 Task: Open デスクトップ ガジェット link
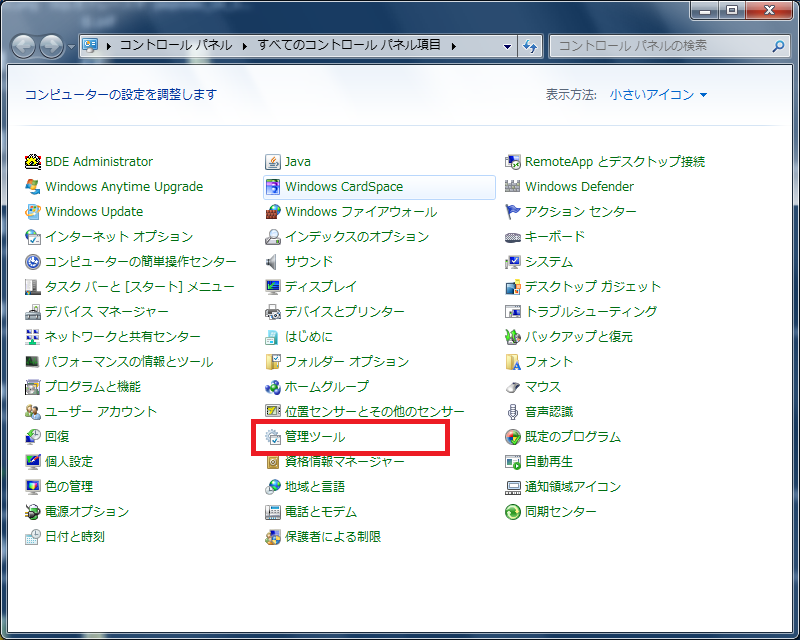tap(593, 287)
